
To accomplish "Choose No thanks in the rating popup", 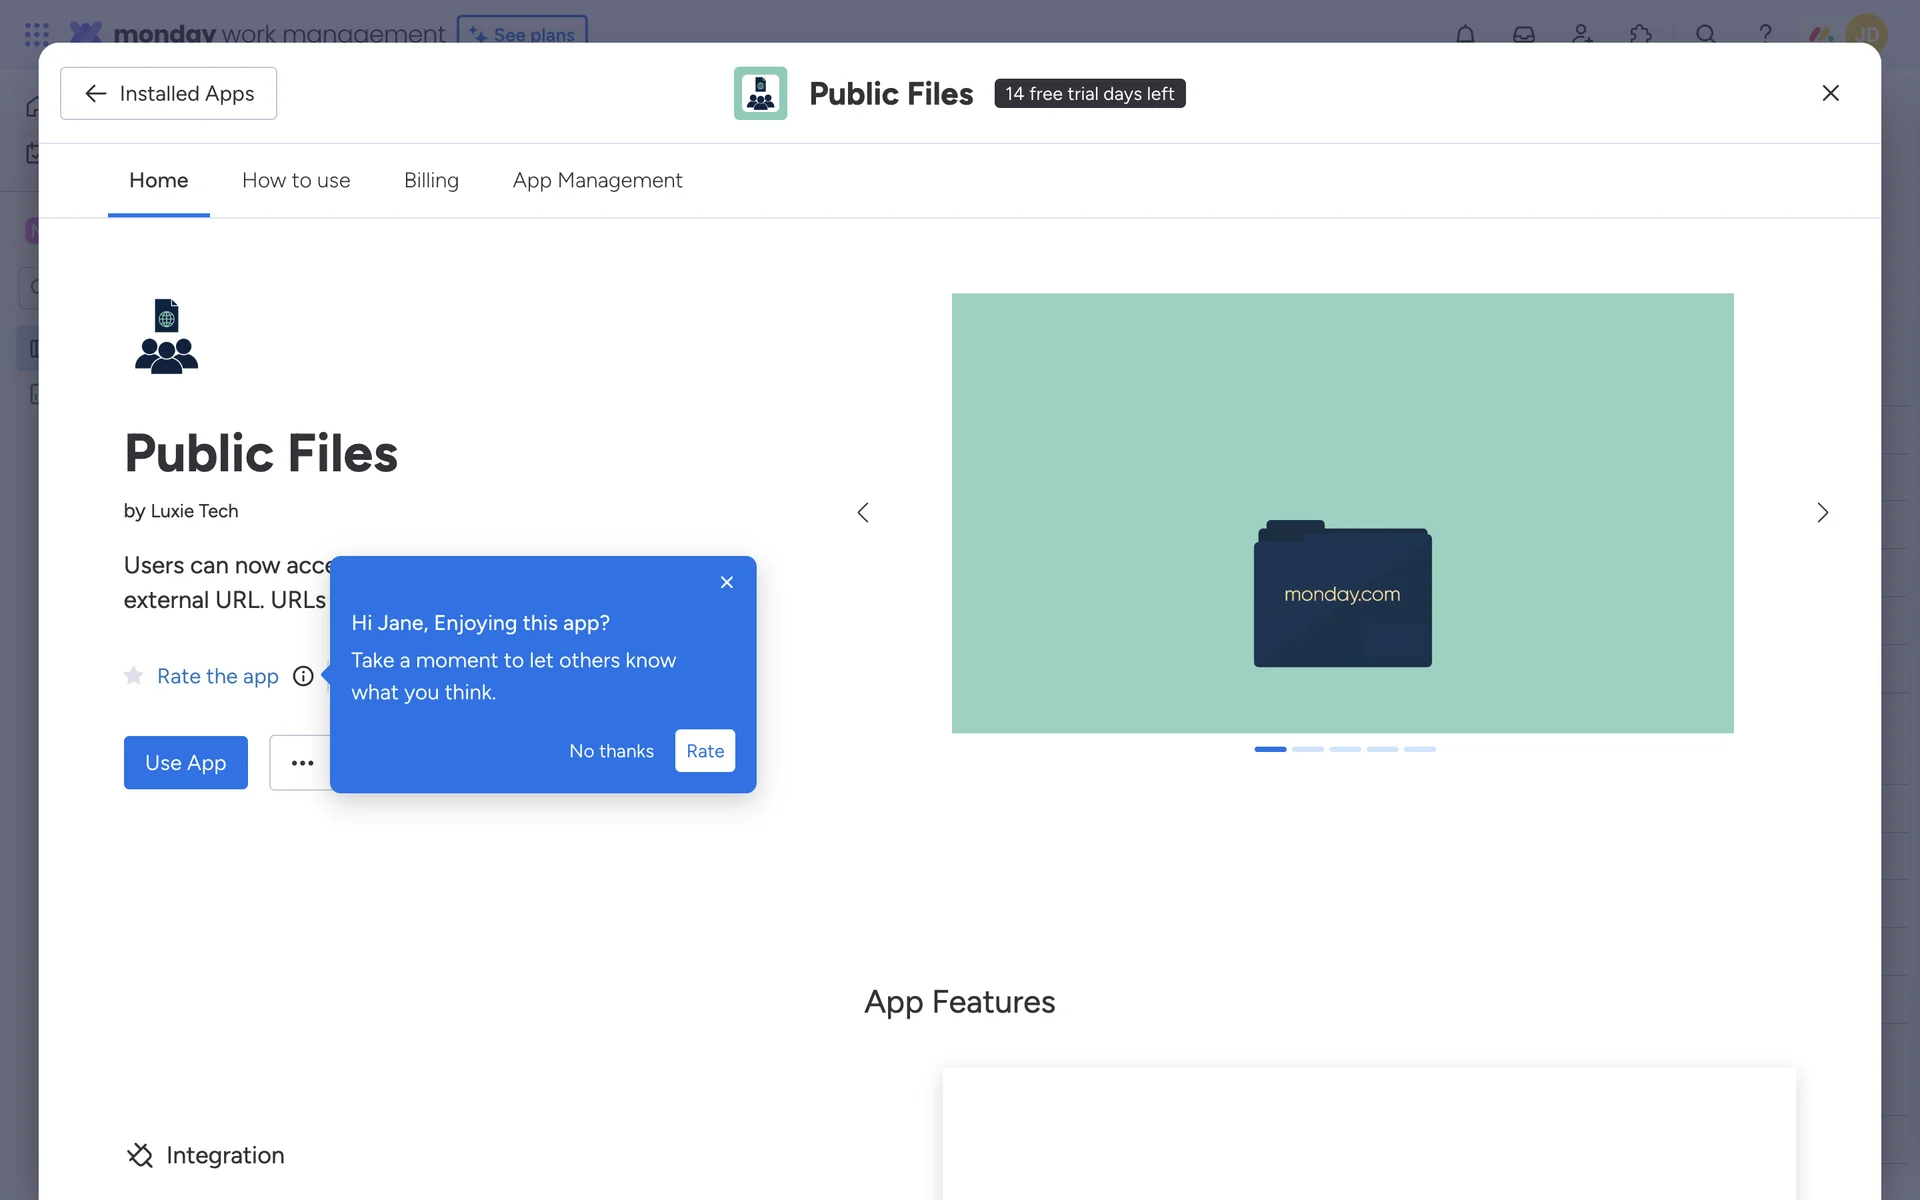I will pos(611,751).
